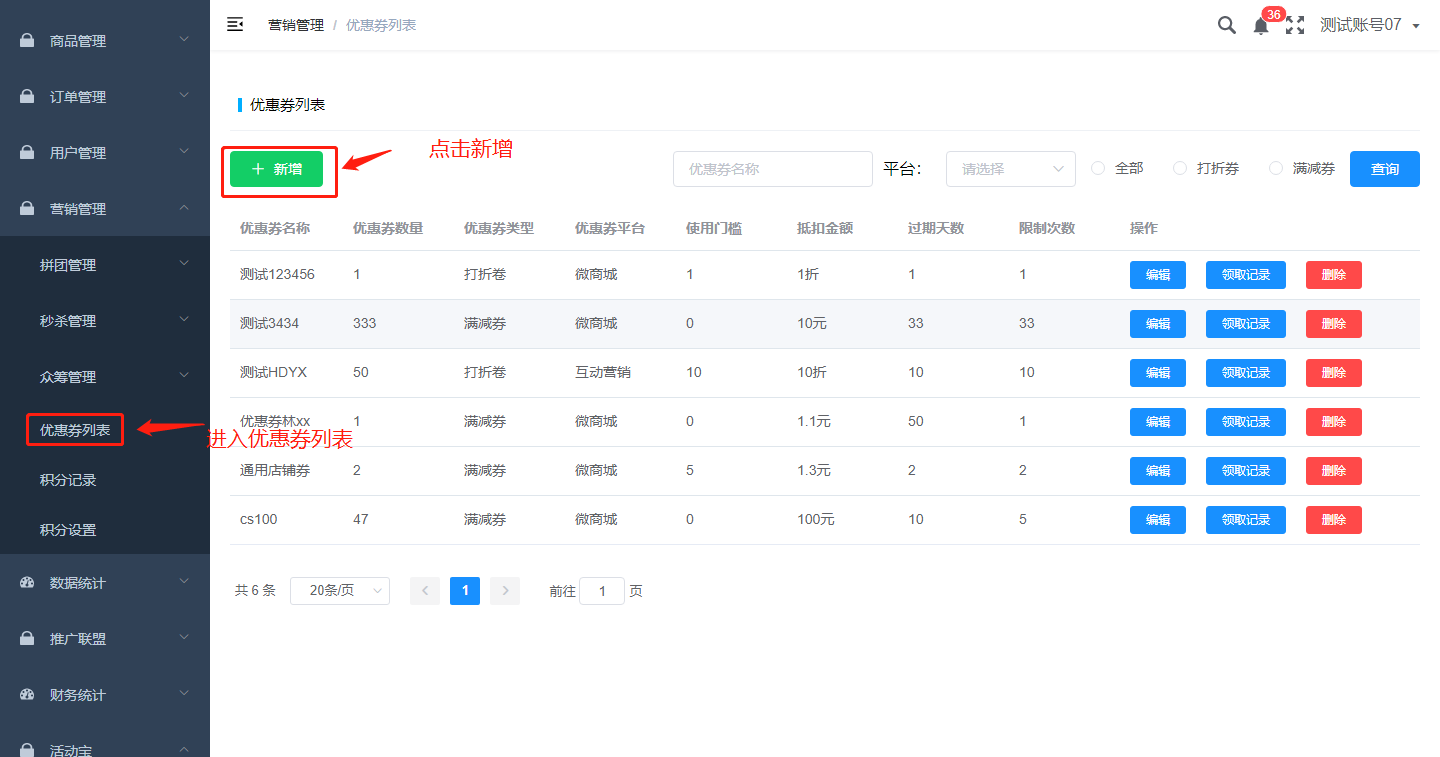1440x757 pixels.
Task: Select the 全部 radio button
Action: [1098, 169]
